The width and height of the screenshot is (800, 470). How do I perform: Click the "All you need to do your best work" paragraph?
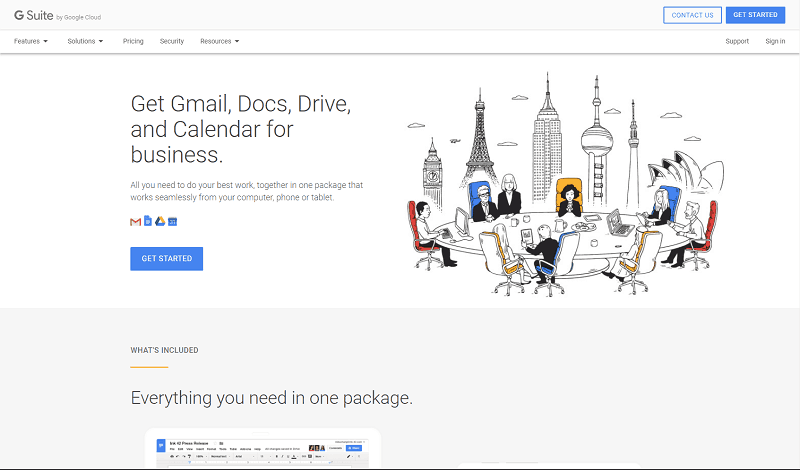(x=246, y=191)
